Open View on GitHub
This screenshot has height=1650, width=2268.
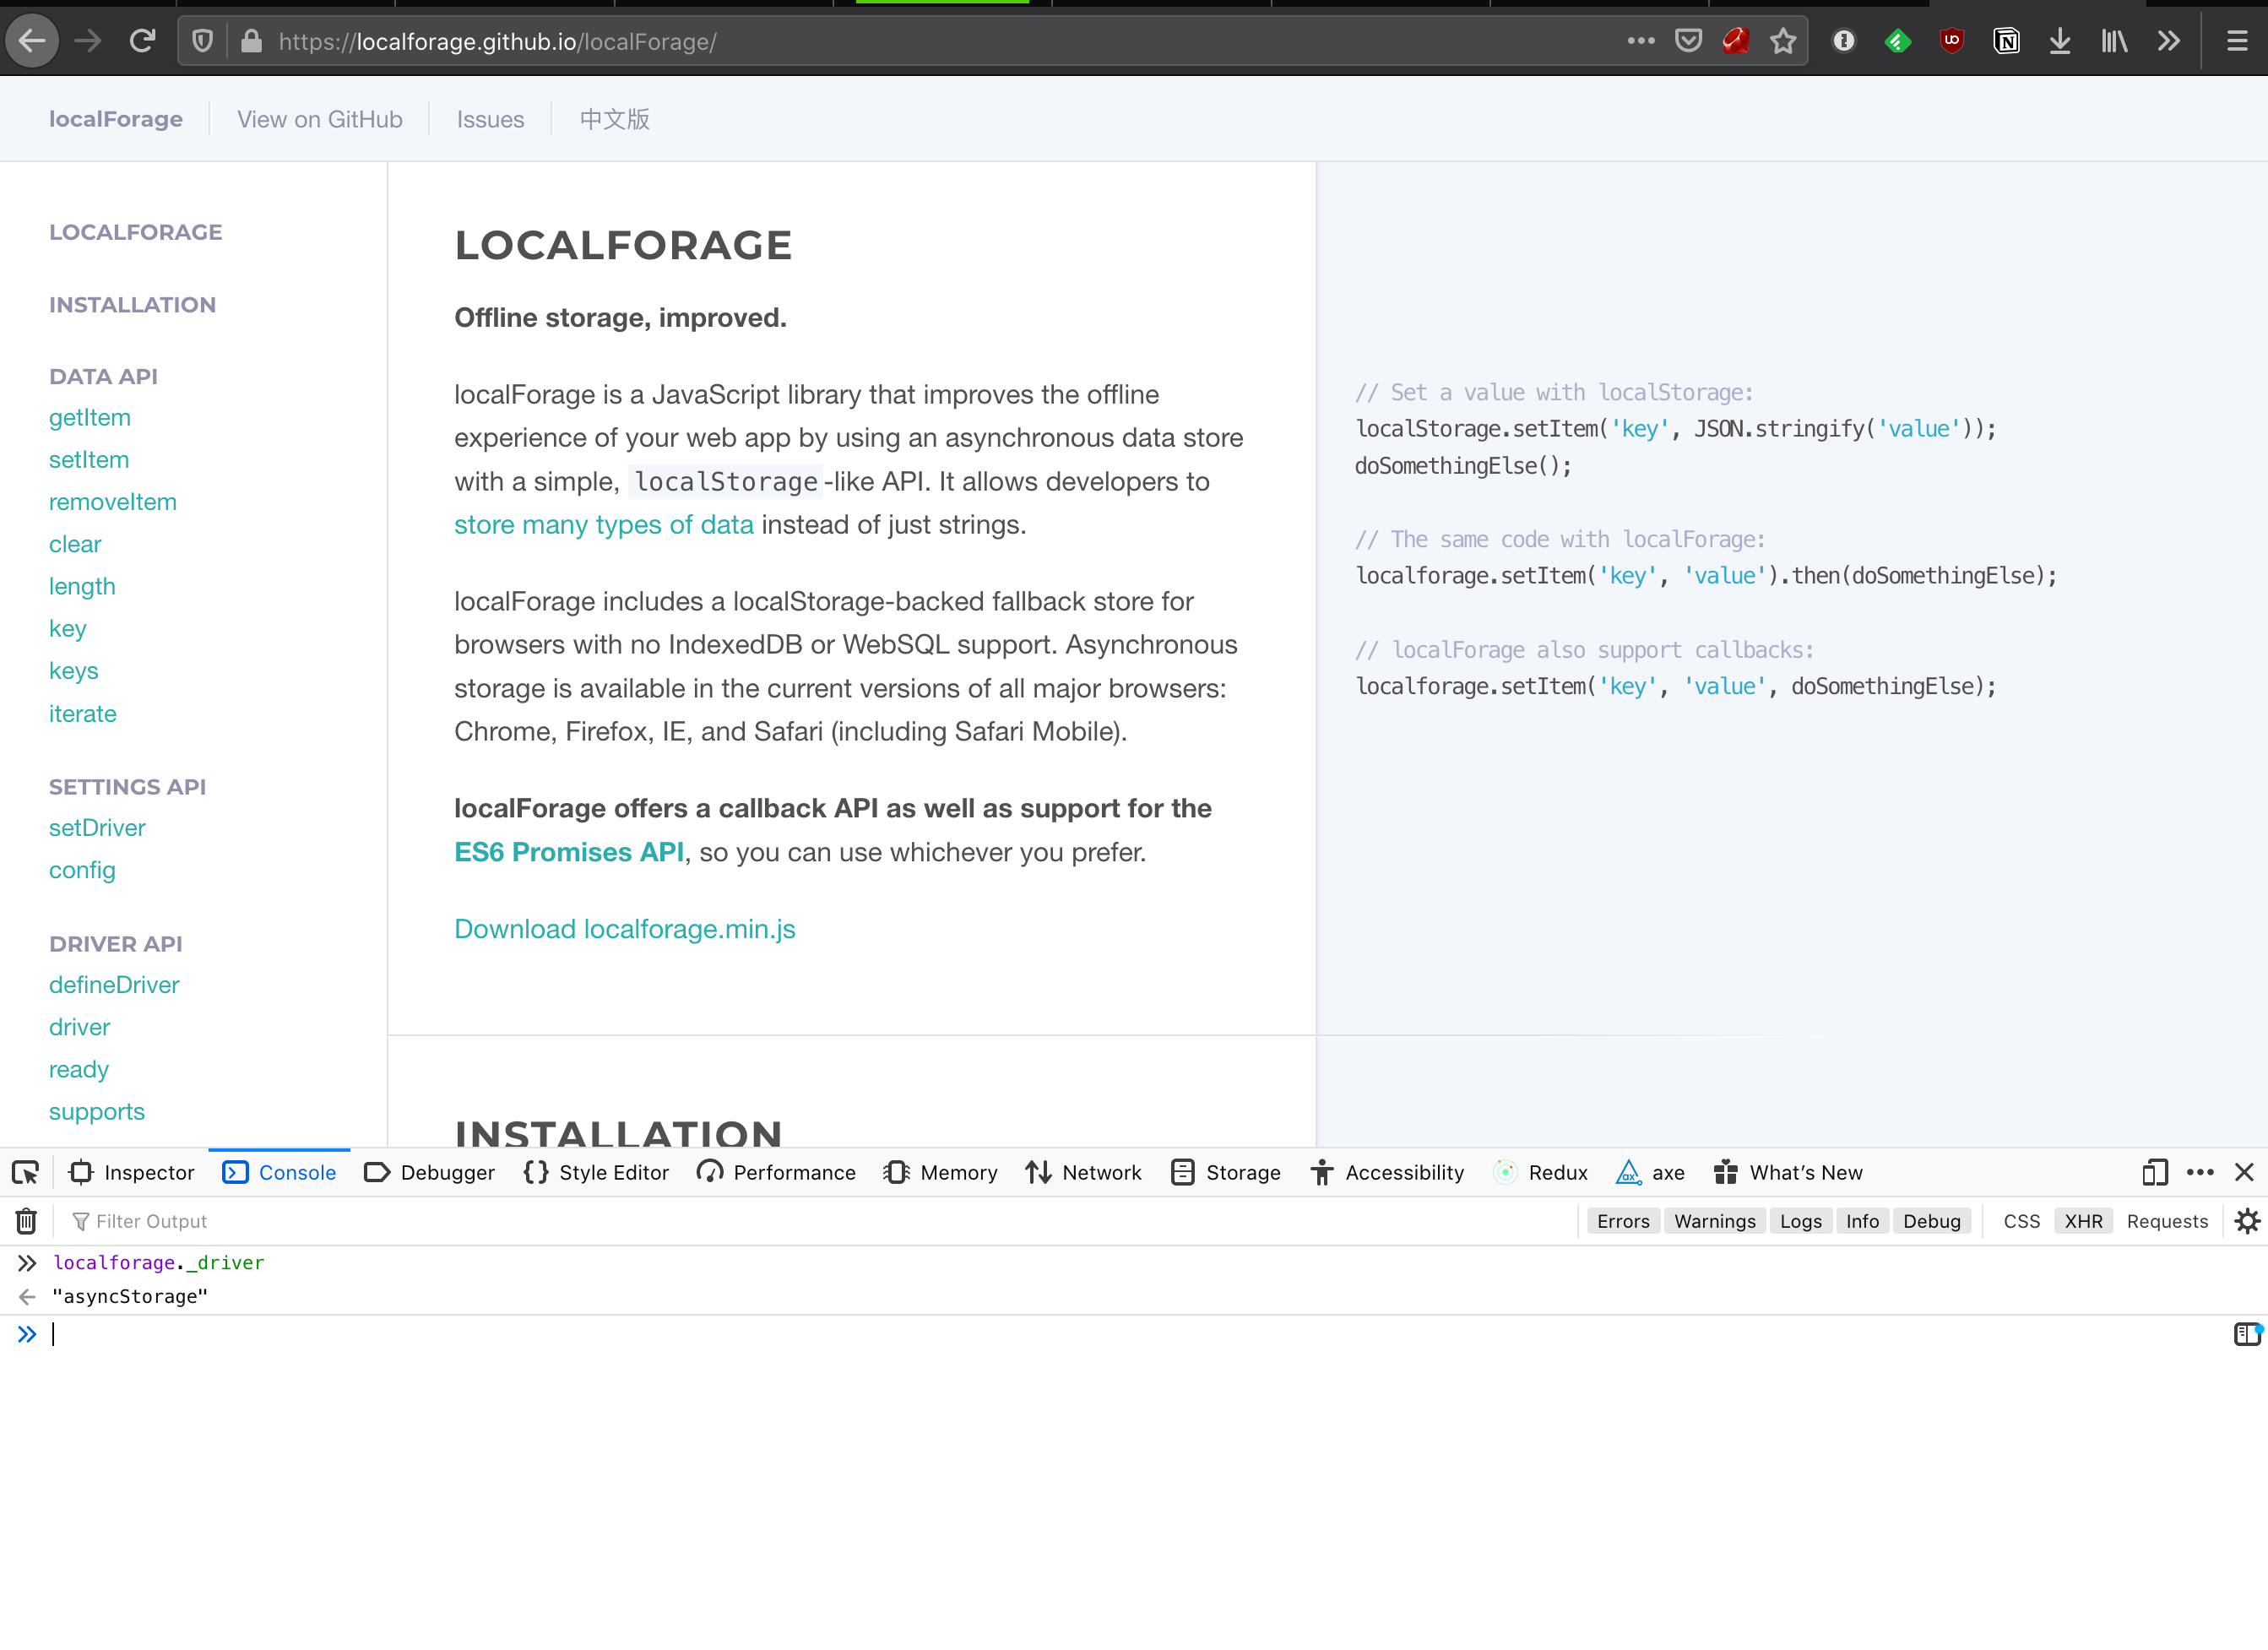[319, 119]
